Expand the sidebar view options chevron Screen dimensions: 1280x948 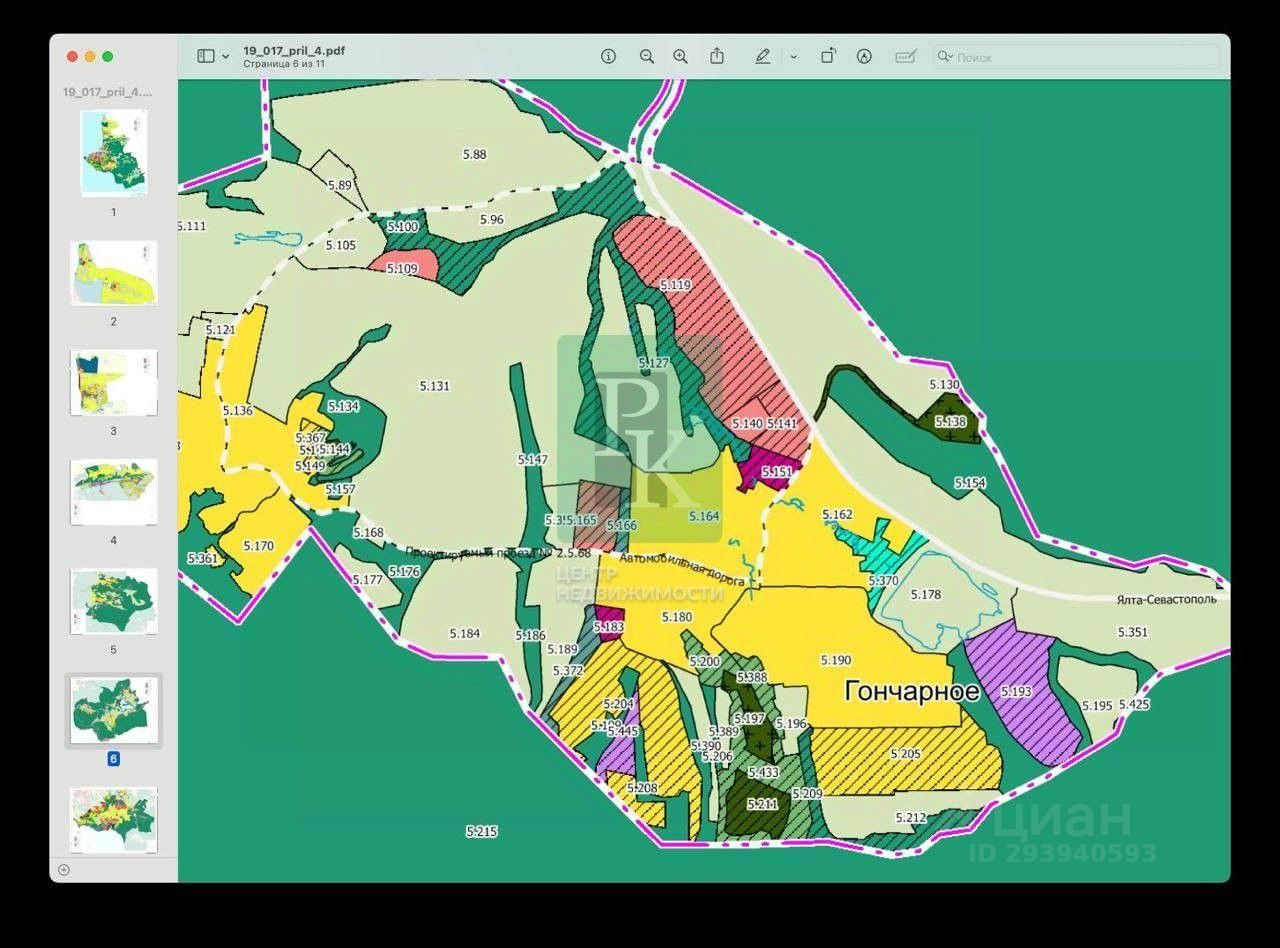pos(226,57)
